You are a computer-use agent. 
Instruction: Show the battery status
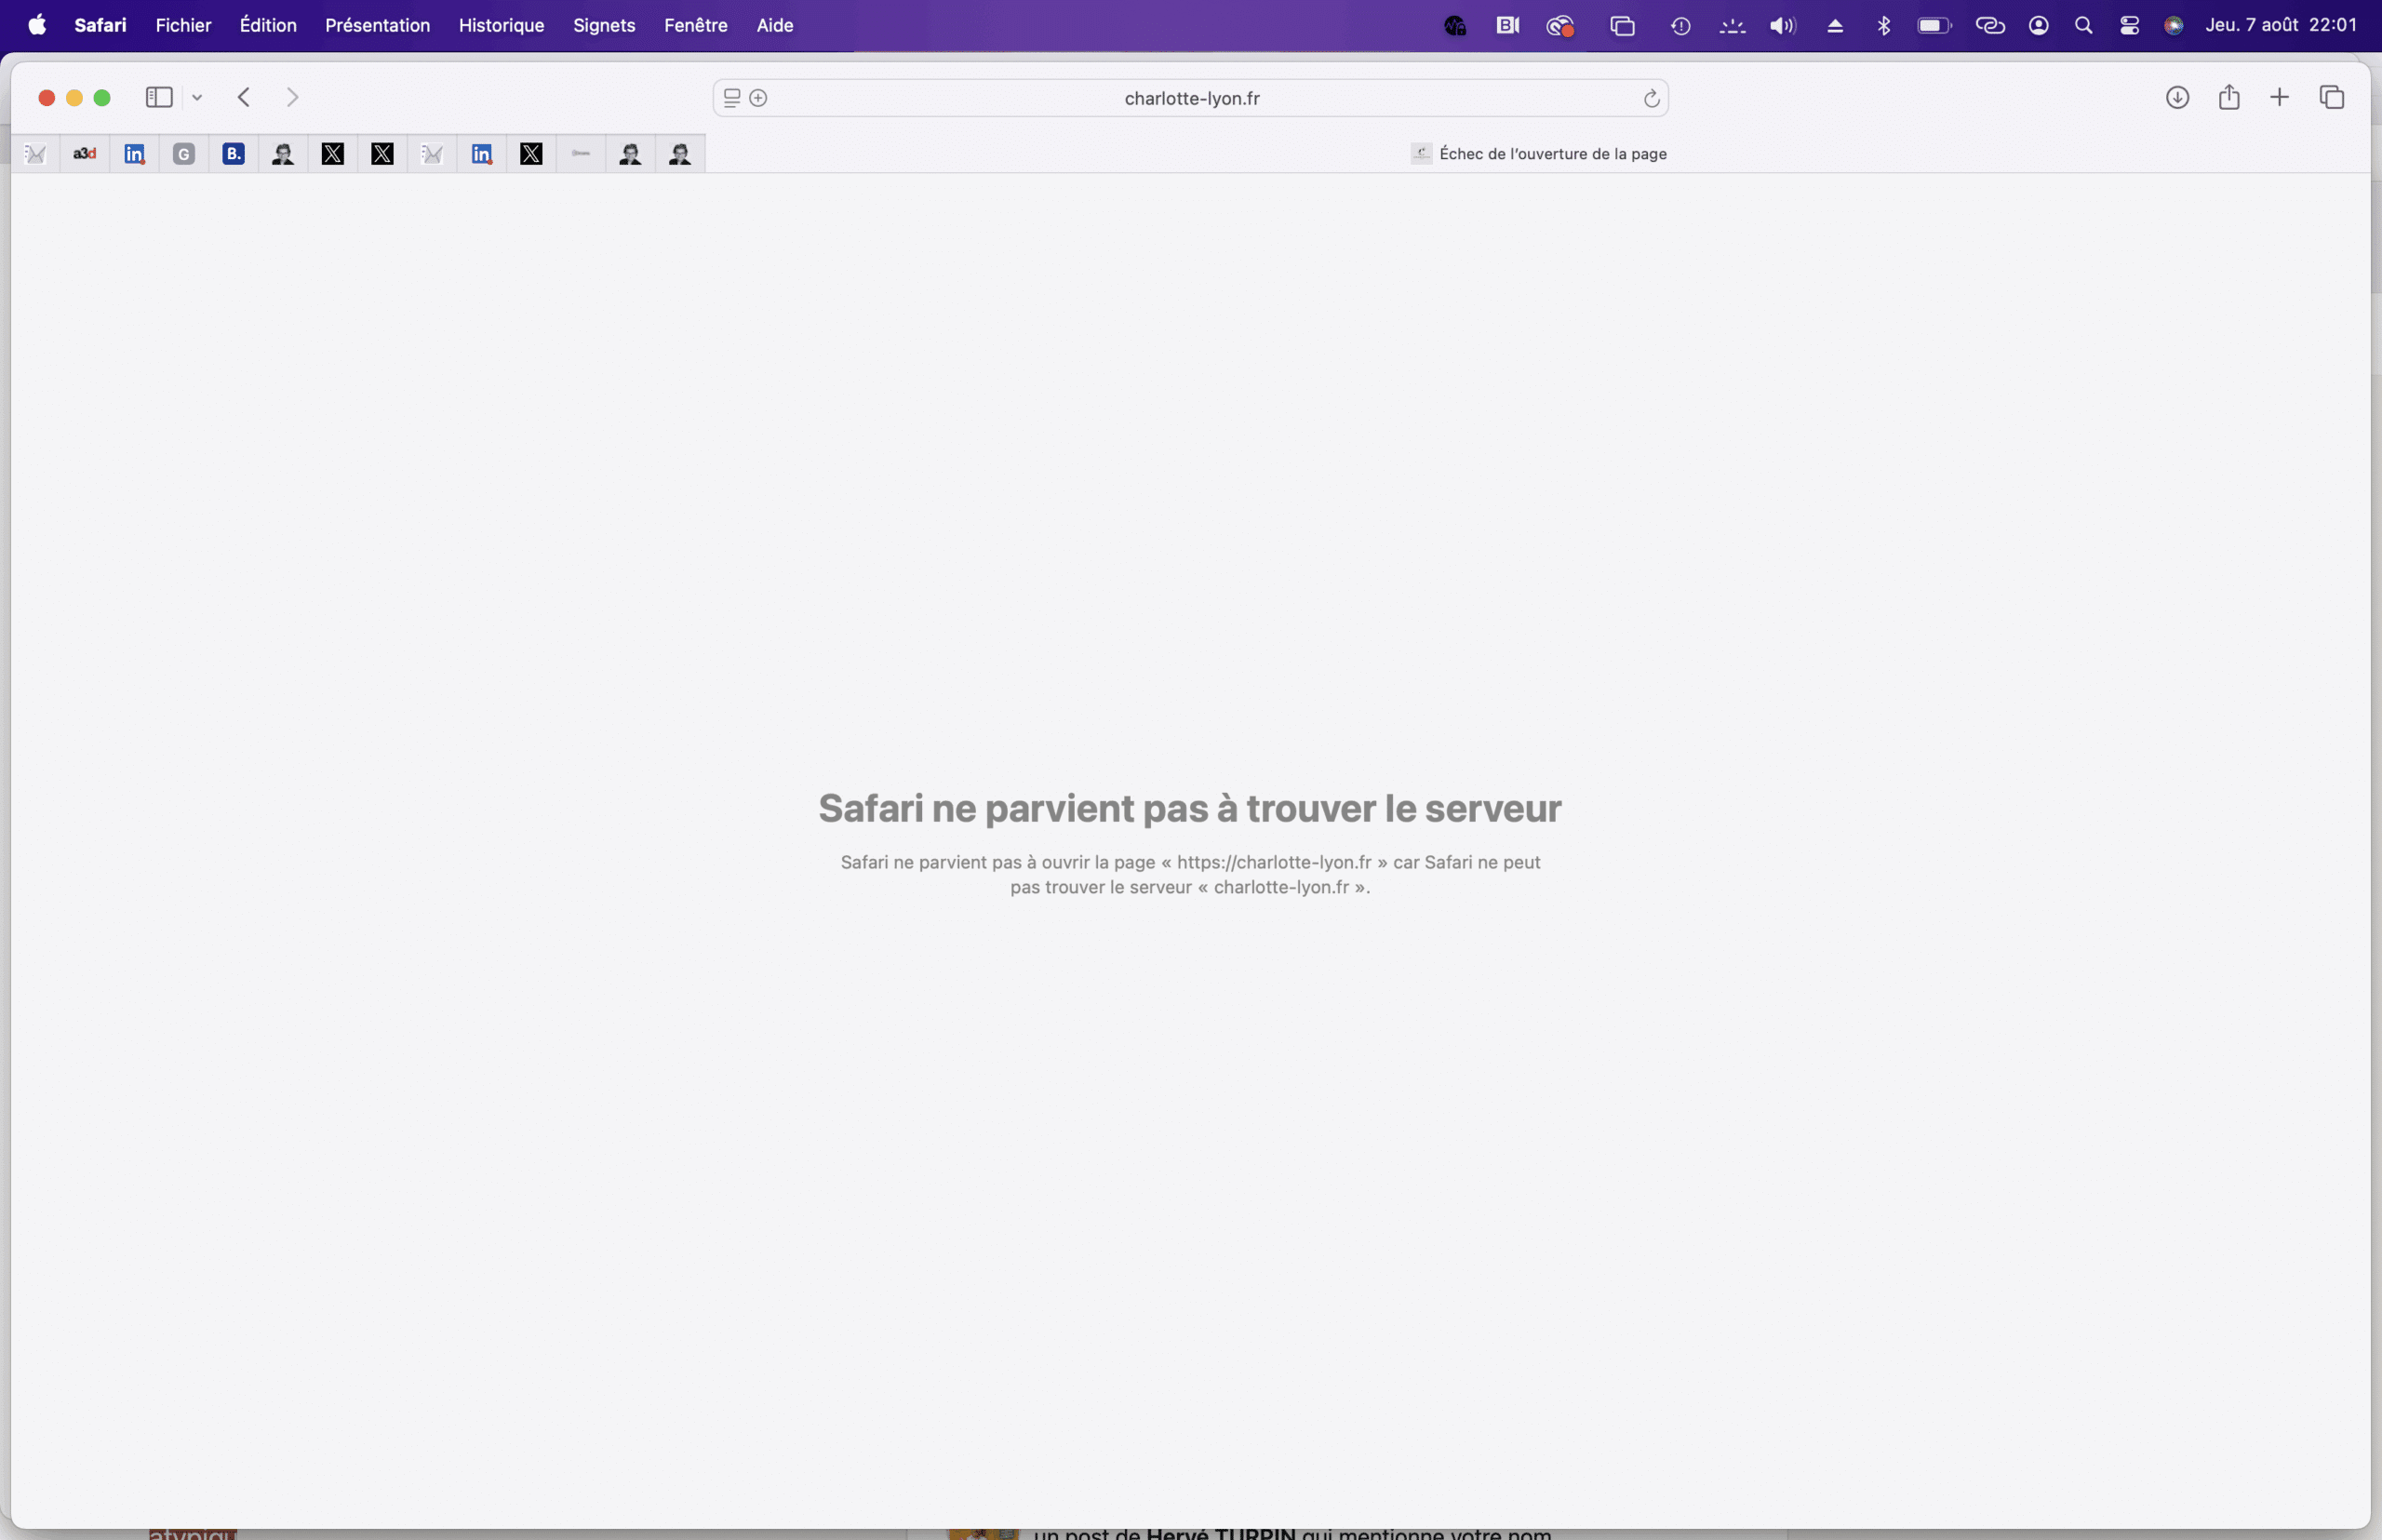(1934, 25)
